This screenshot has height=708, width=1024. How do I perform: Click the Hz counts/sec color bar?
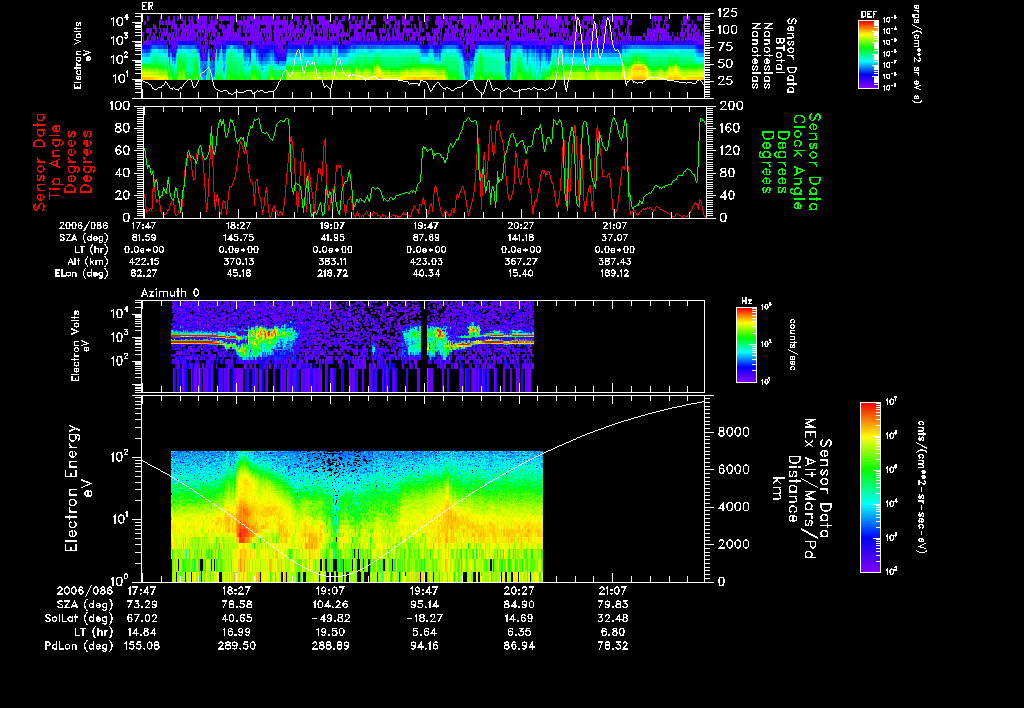click(746, 344)
